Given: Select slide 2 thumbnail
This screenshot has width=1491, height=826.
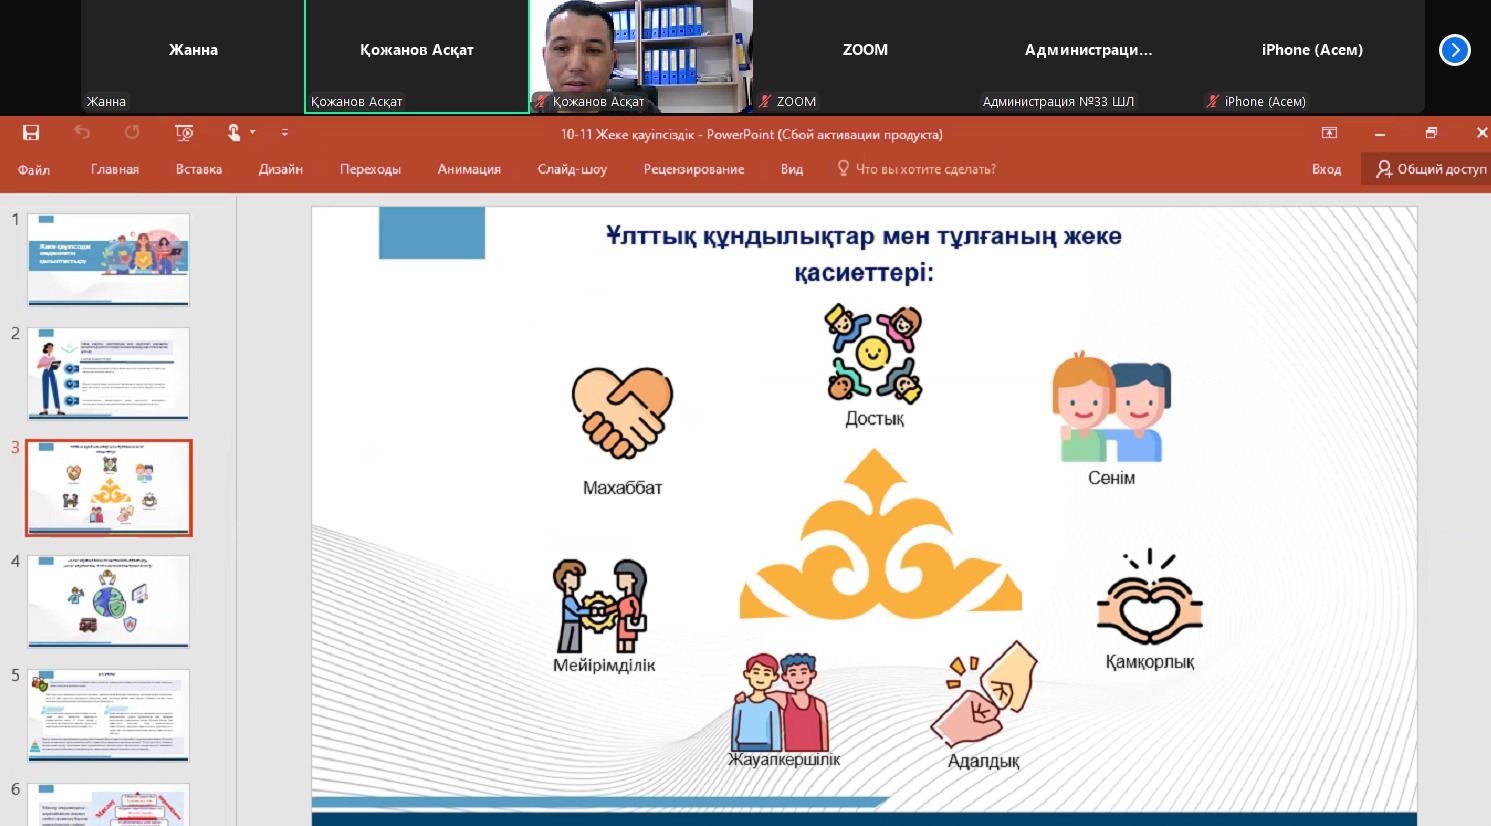Looking at the screenshot, I should click(108, 374).
